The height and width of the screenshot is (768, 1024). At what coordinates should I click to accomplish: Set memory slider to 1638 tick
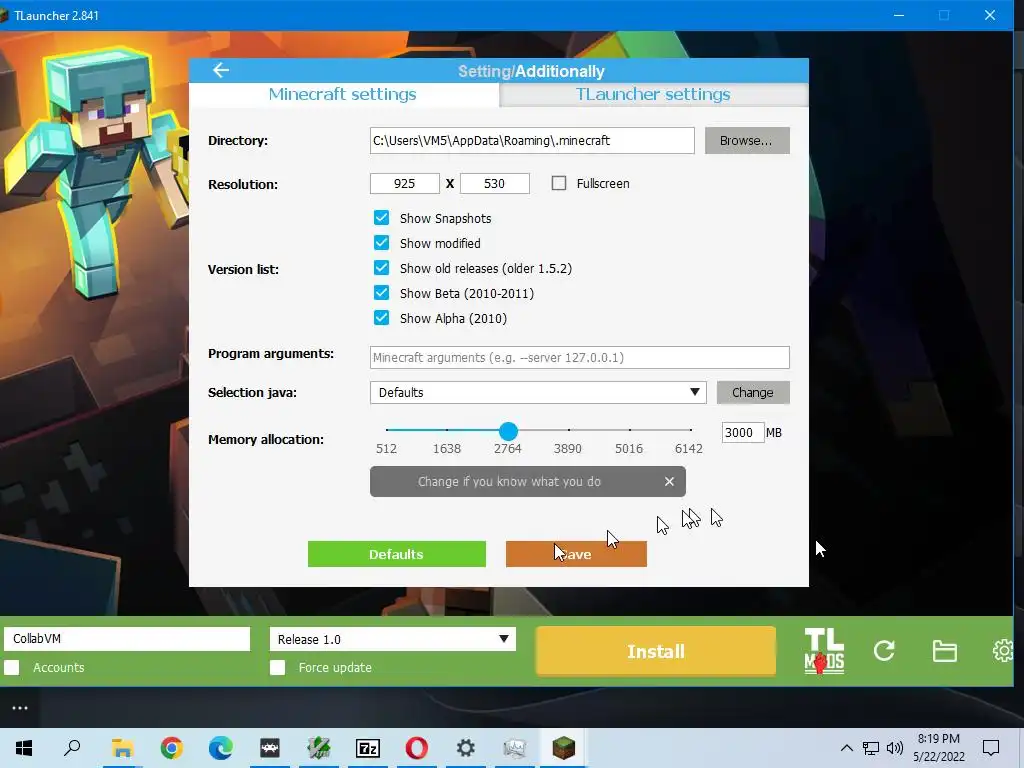click(x=447, y=430)
